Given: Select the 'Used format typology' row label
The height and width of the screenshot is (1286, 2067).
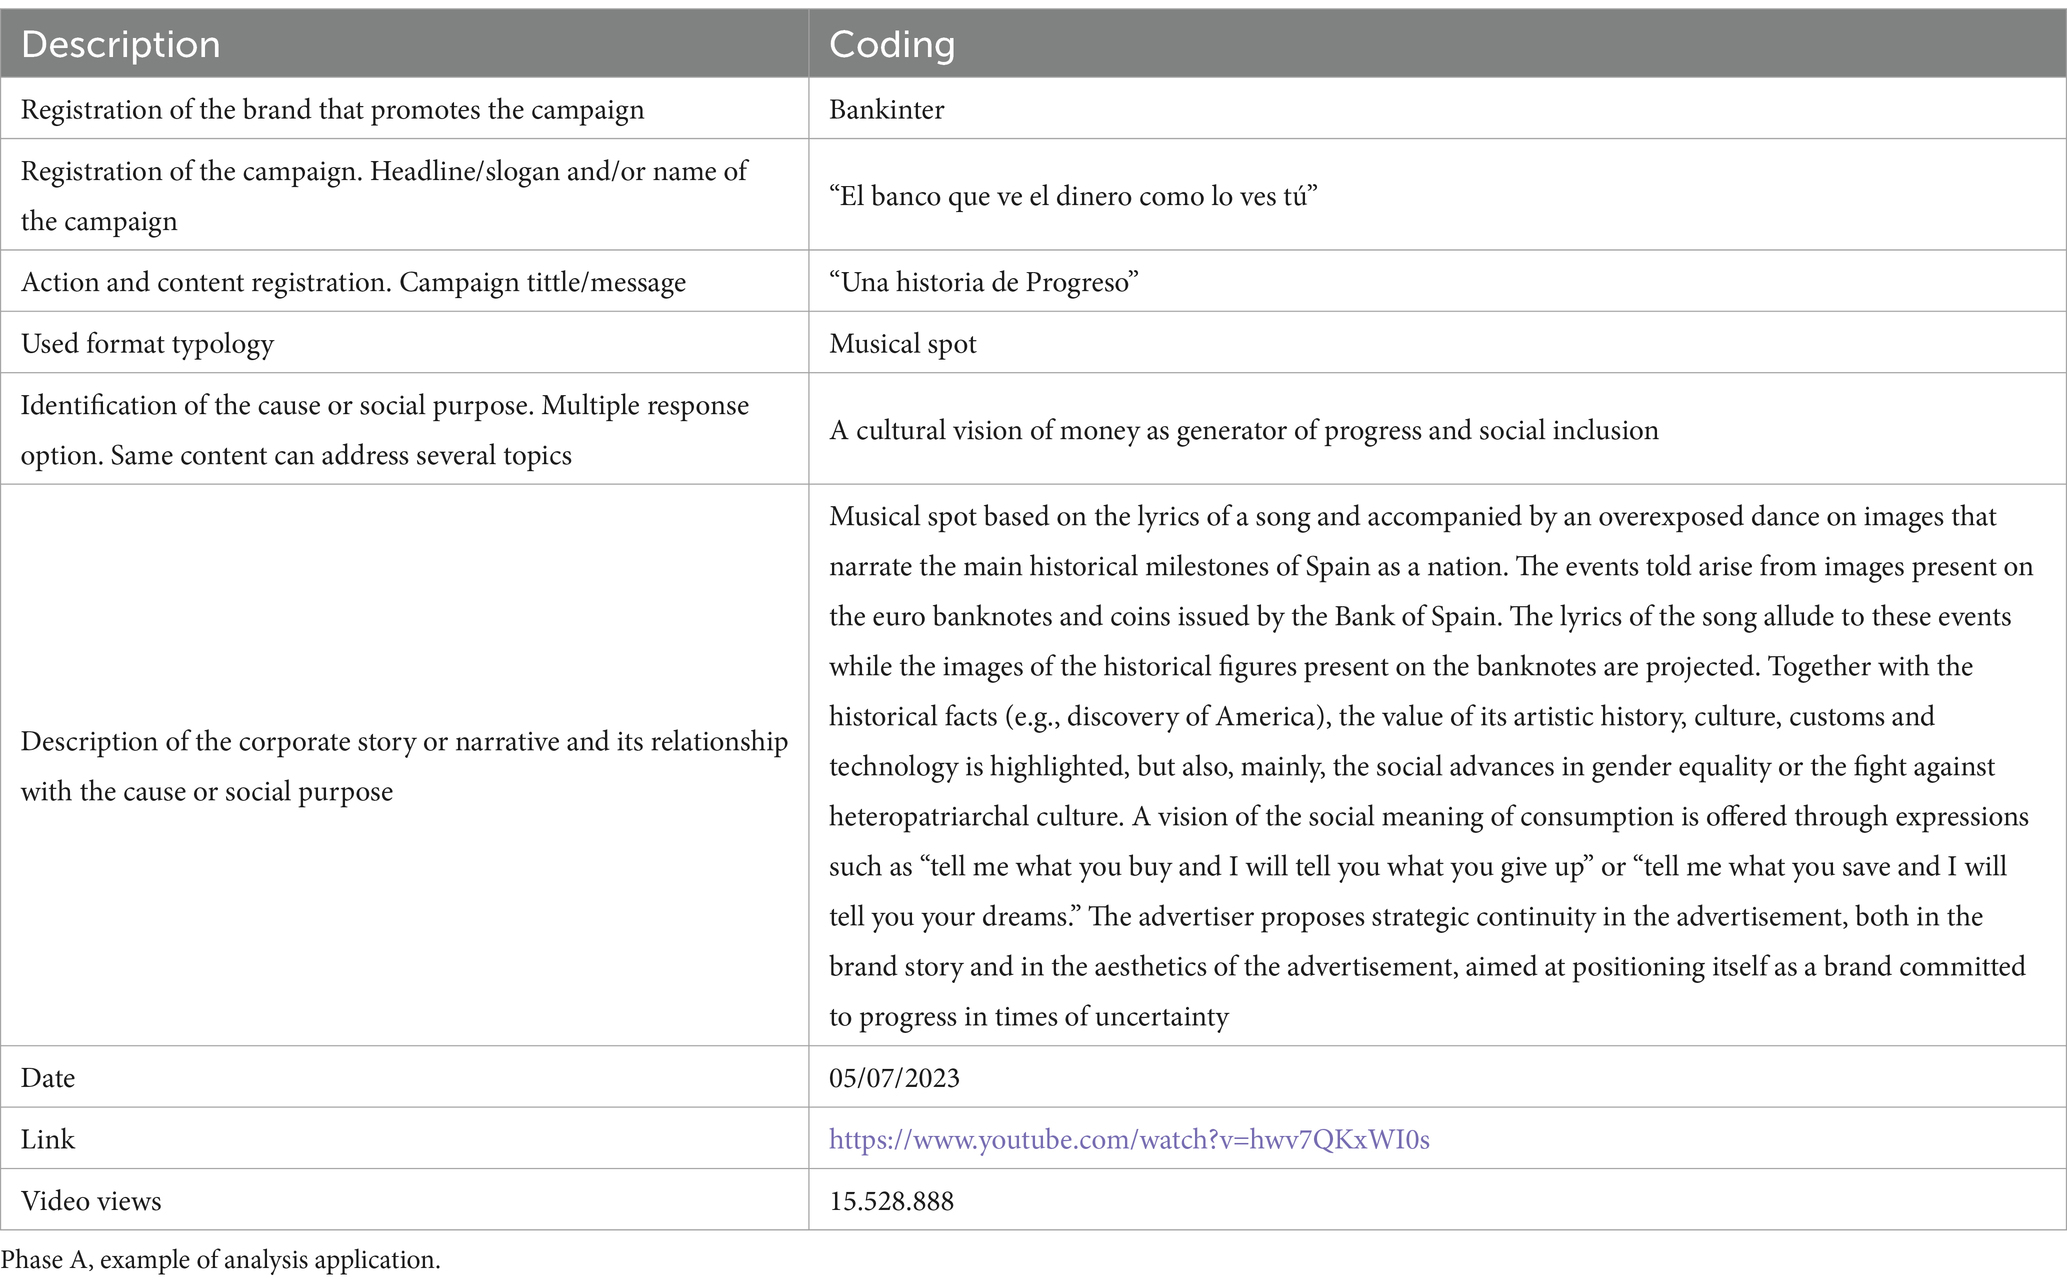Looking at the screenshot, I should click(147, 343).
